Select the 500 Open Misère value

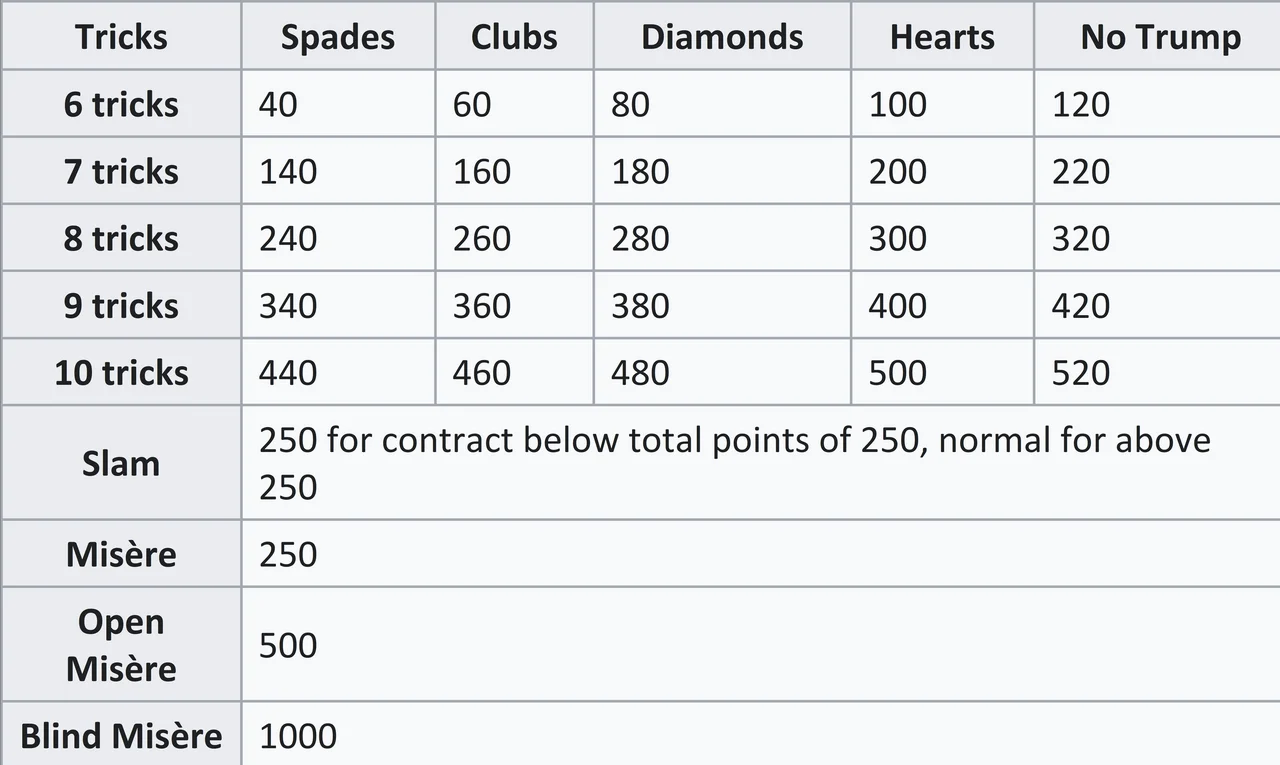click(x=288, y=645)
